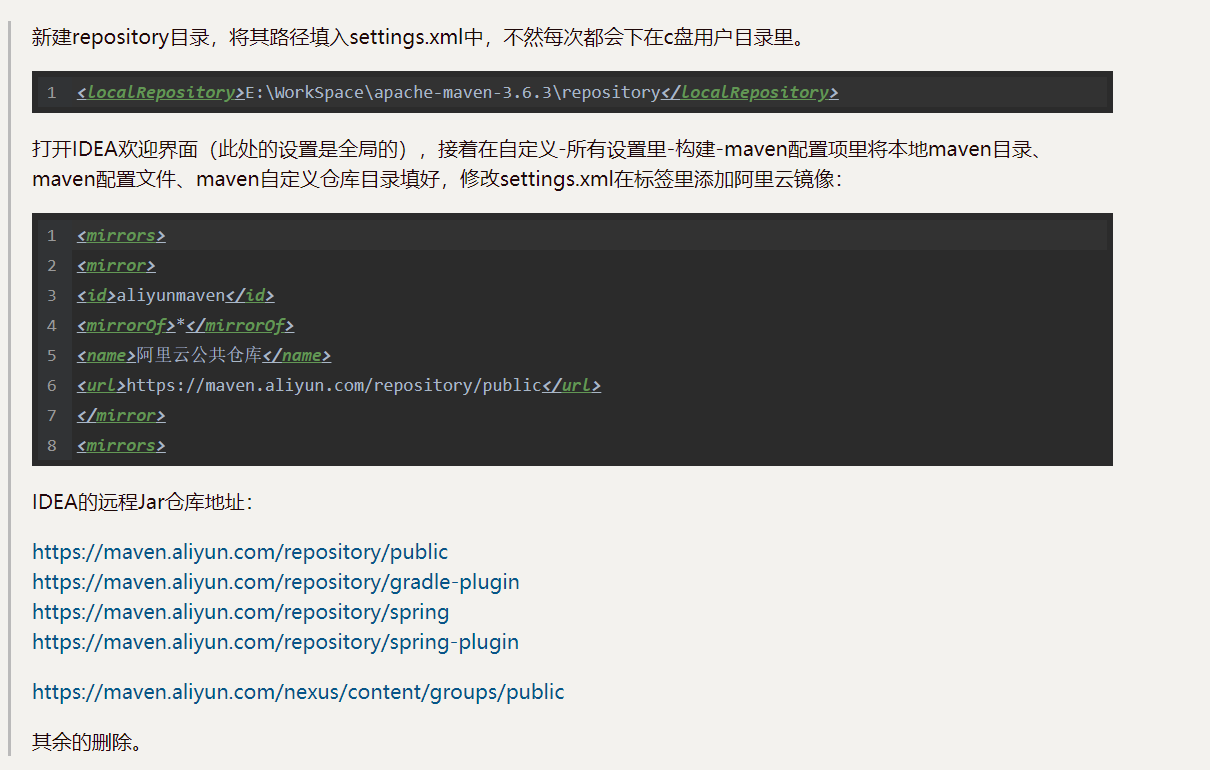Open the nexus content groups public link
Image resolution: width=1210 pixels, height=770 pixels.
click(298, 691)
